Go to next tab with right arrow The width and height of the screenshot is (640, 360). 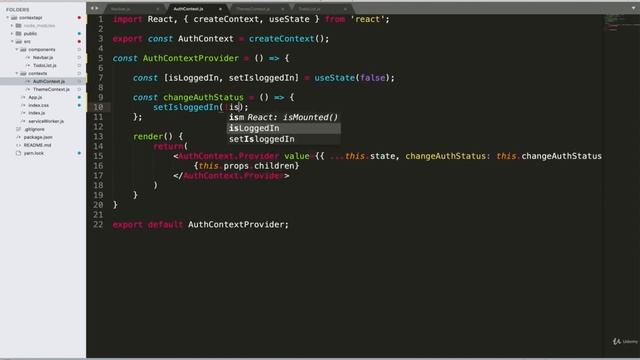click(97, 8)
